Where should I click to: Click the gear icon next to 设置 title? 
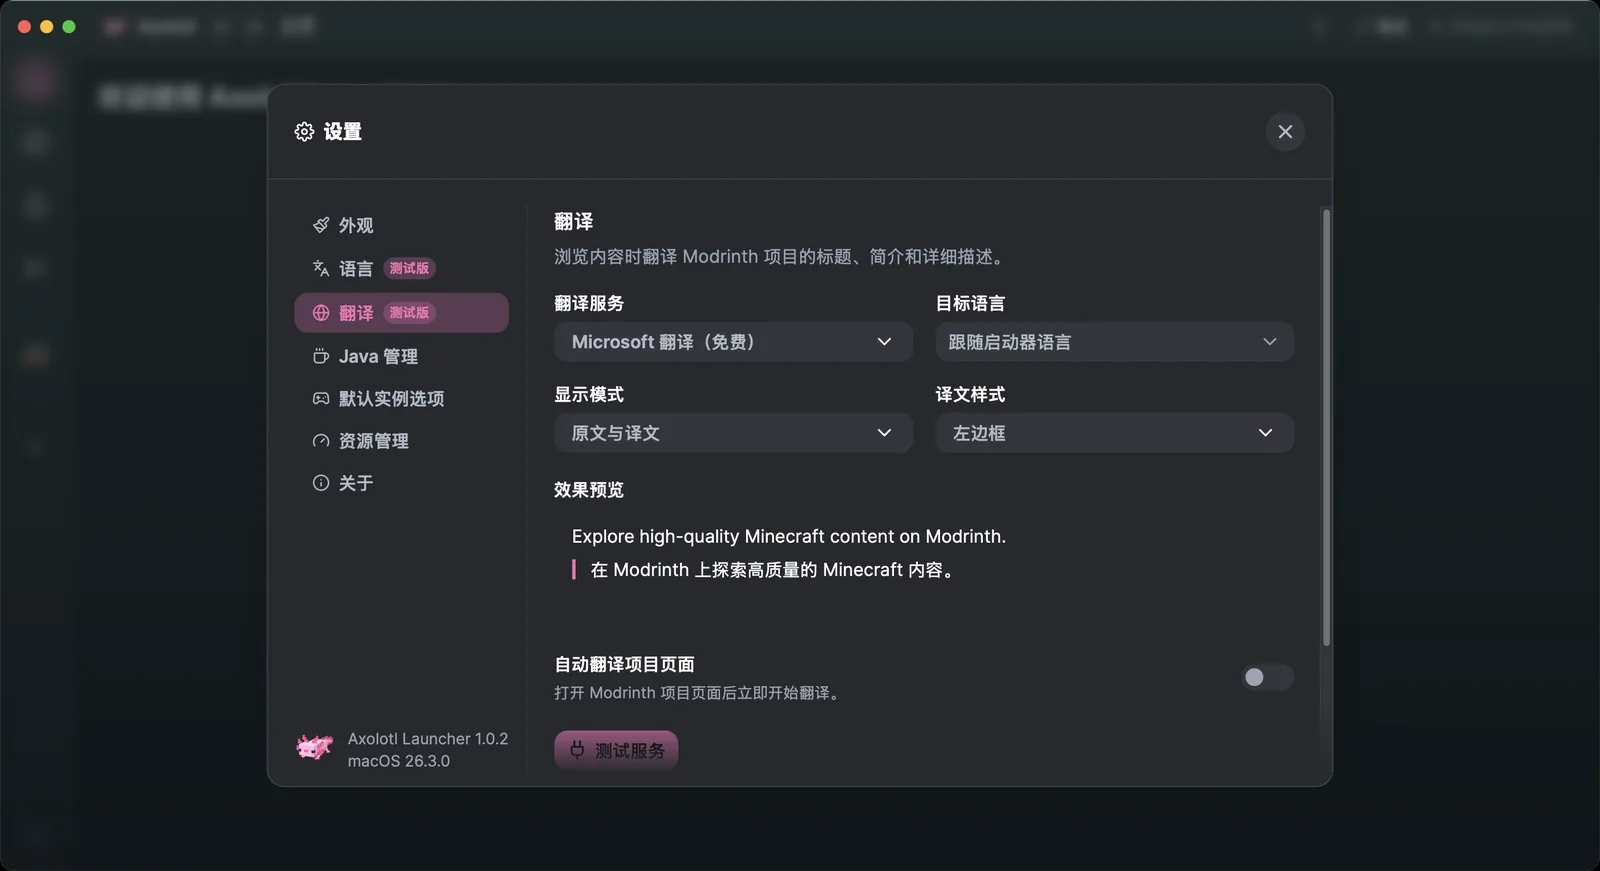(x=304, y=132)
